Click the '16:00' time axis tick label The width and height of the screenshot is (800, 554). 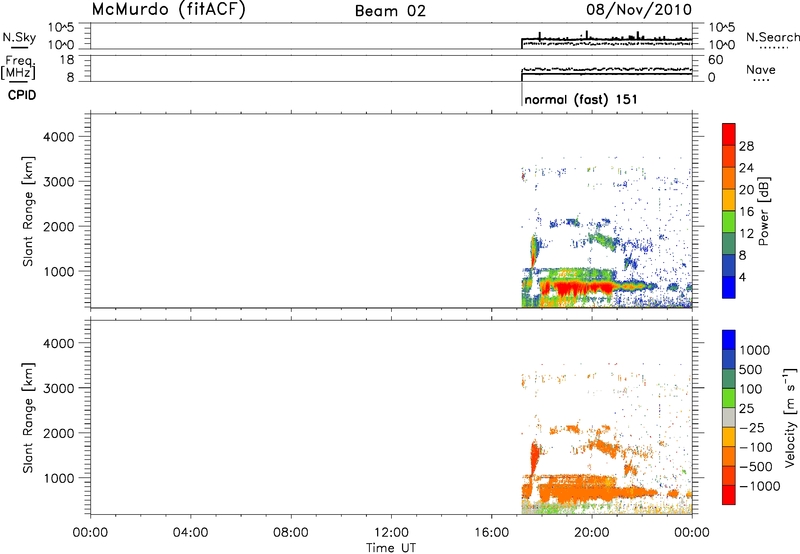(x=491, y=533)
